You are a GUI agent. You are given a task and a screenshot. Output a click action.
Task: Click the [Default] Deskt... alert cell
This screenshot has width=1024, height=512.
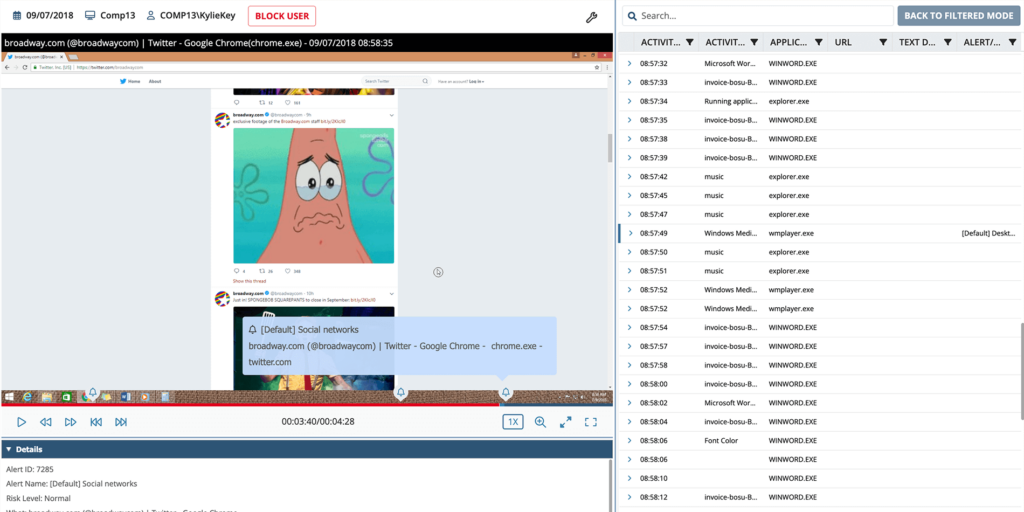pos(989,233)
